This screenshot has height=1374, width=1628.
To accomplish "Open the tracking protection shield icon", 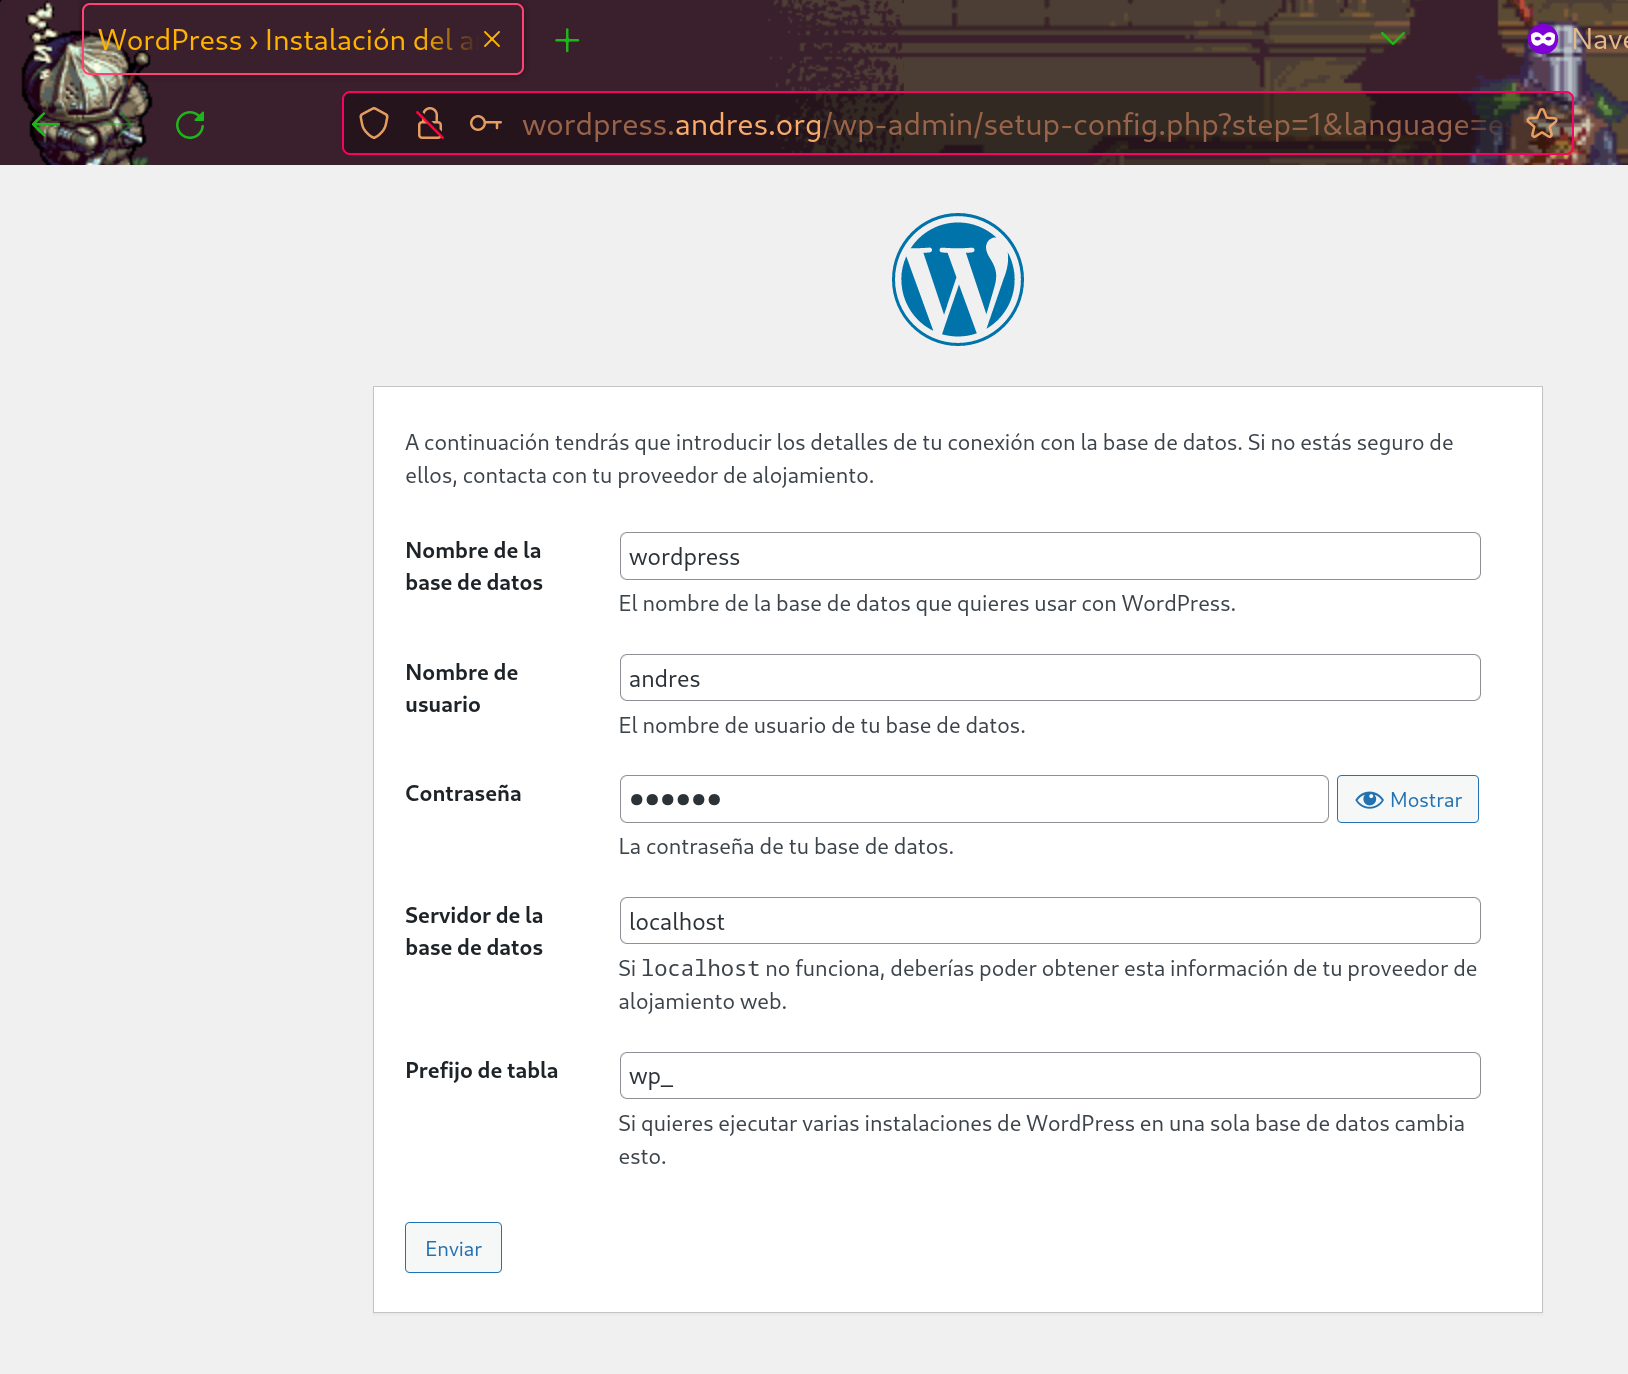I will point(374,124).
